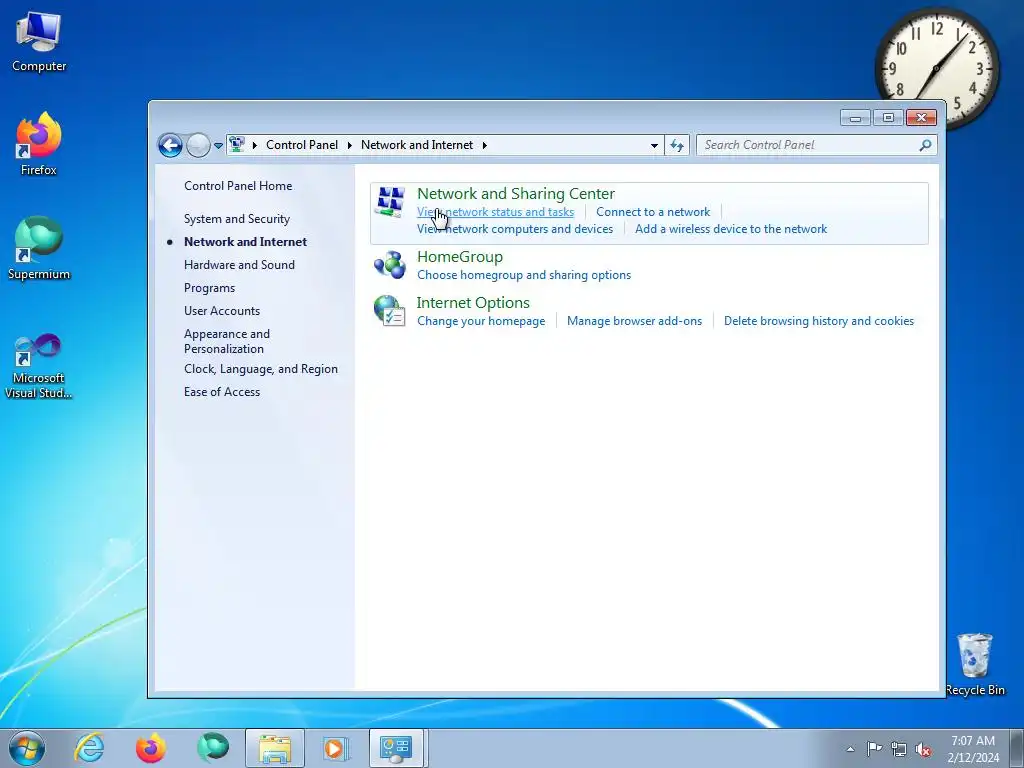Screen dimensions: 1024x768
Task: Click View network status and tasks
Action: click(496, 212)
